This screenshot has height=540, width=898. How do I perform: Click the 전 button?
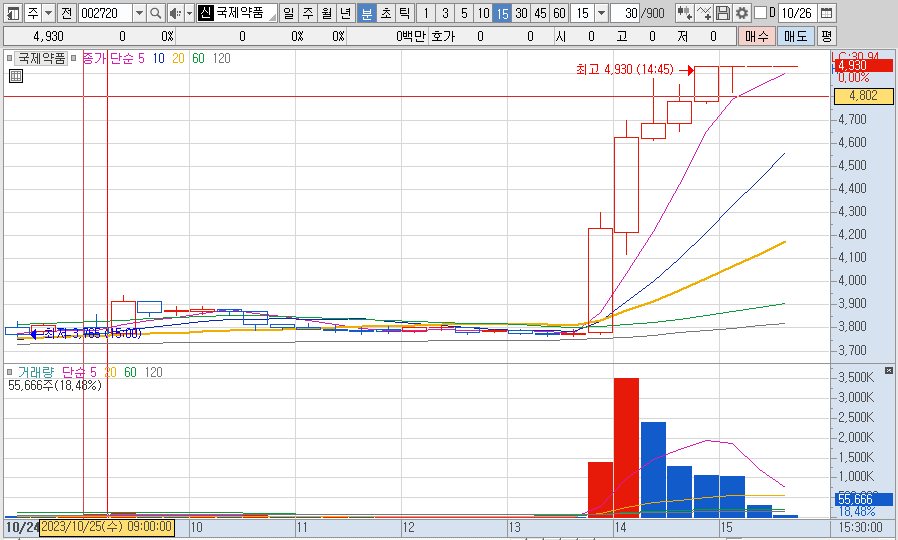click(x=66, y=13)
